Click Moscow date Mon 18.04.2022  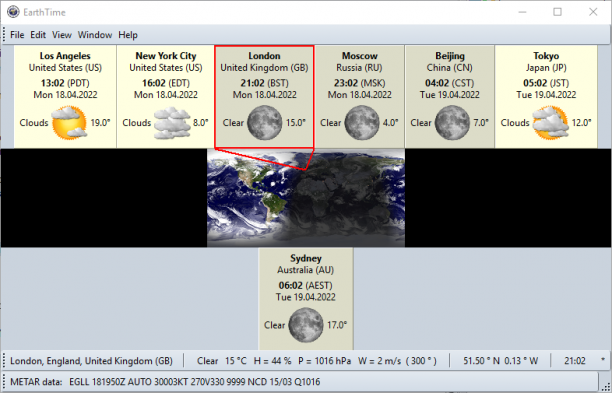coord(359,95)
